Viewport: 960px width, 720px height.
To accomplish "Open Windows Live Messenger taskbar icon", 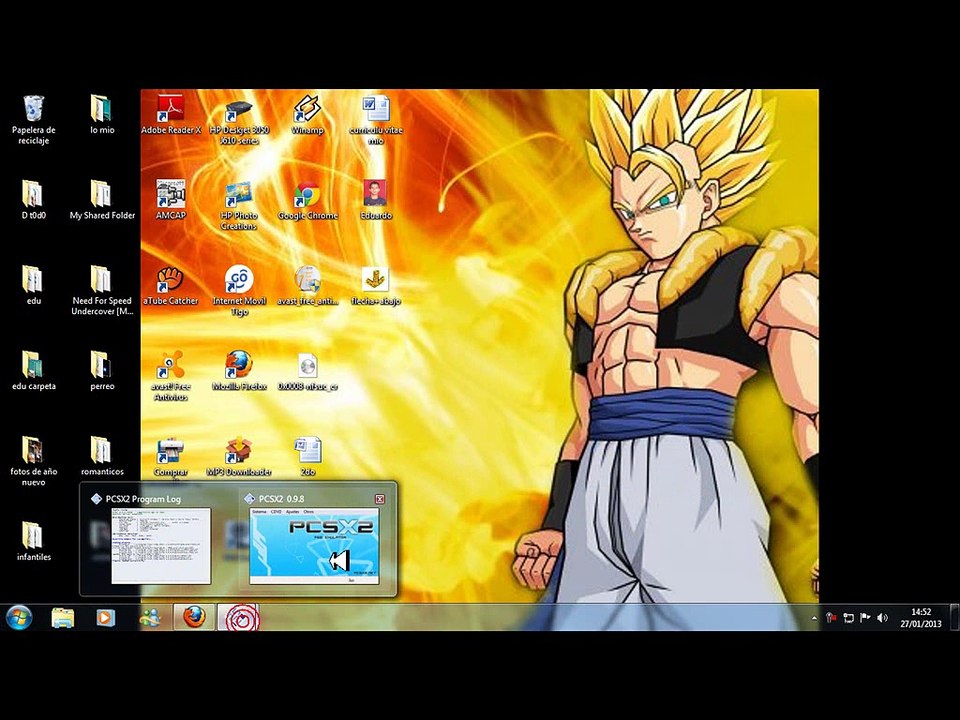I will (149, 617).
